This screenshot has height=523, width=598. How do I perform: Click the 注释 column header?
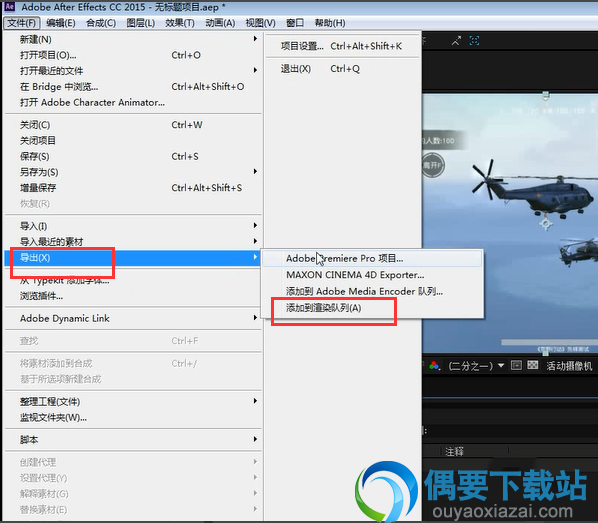(x=454, y=452)
